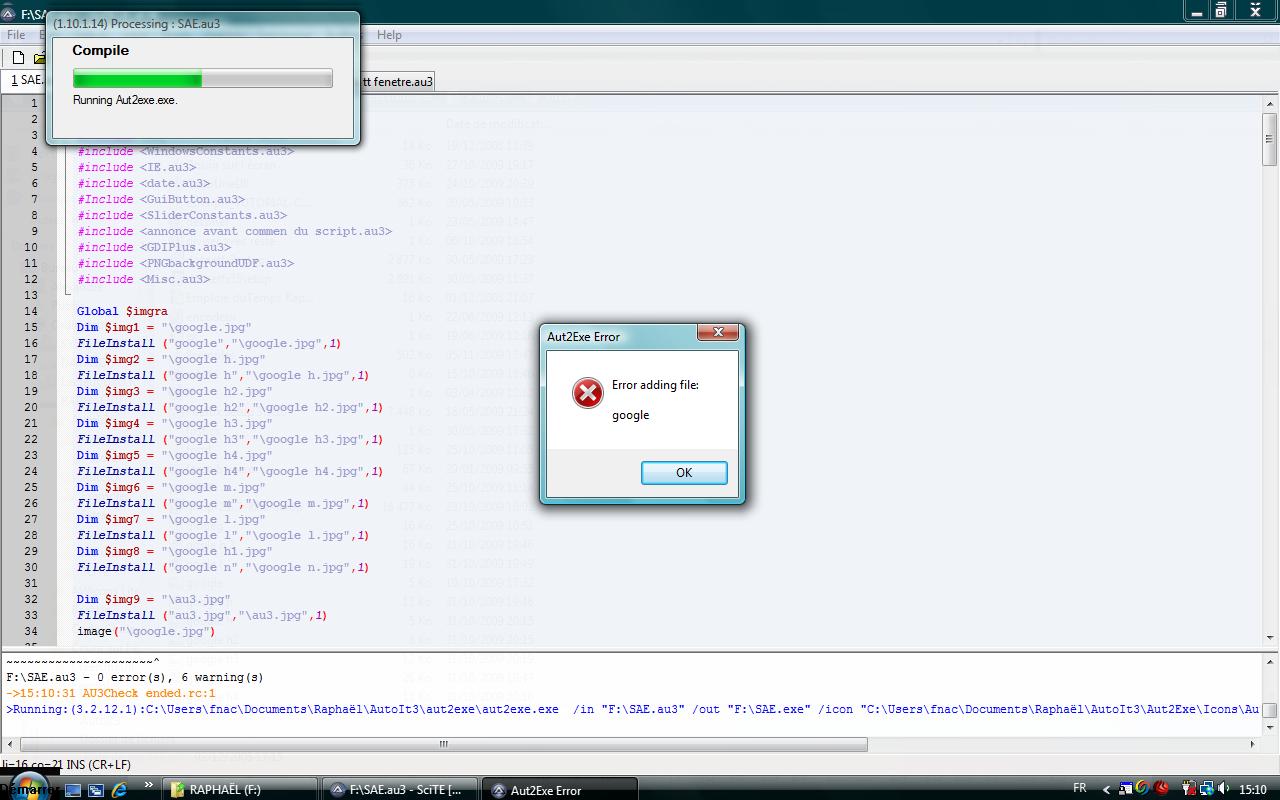1280x800 pixels.
Task: Click the Windows Start orb
Action: [28, 788]
